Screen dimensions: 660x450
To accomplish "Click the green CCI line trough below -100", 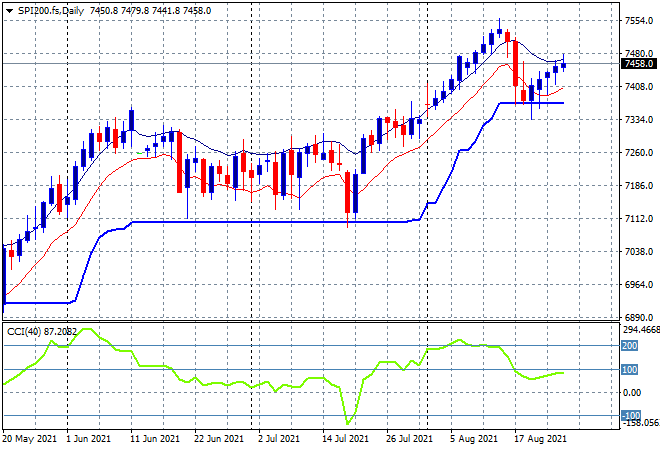I will click(x=348, y=423).
